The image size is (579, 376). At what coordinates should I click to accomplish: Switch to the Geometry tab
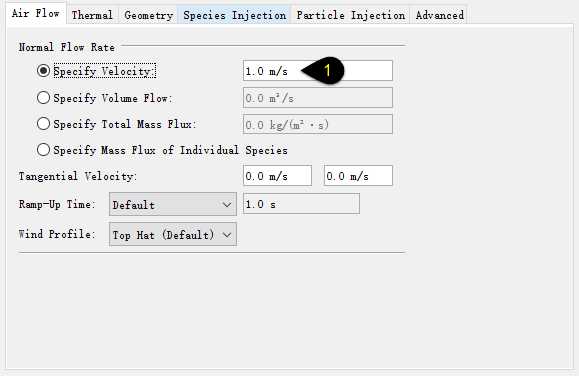click(148, 15)
